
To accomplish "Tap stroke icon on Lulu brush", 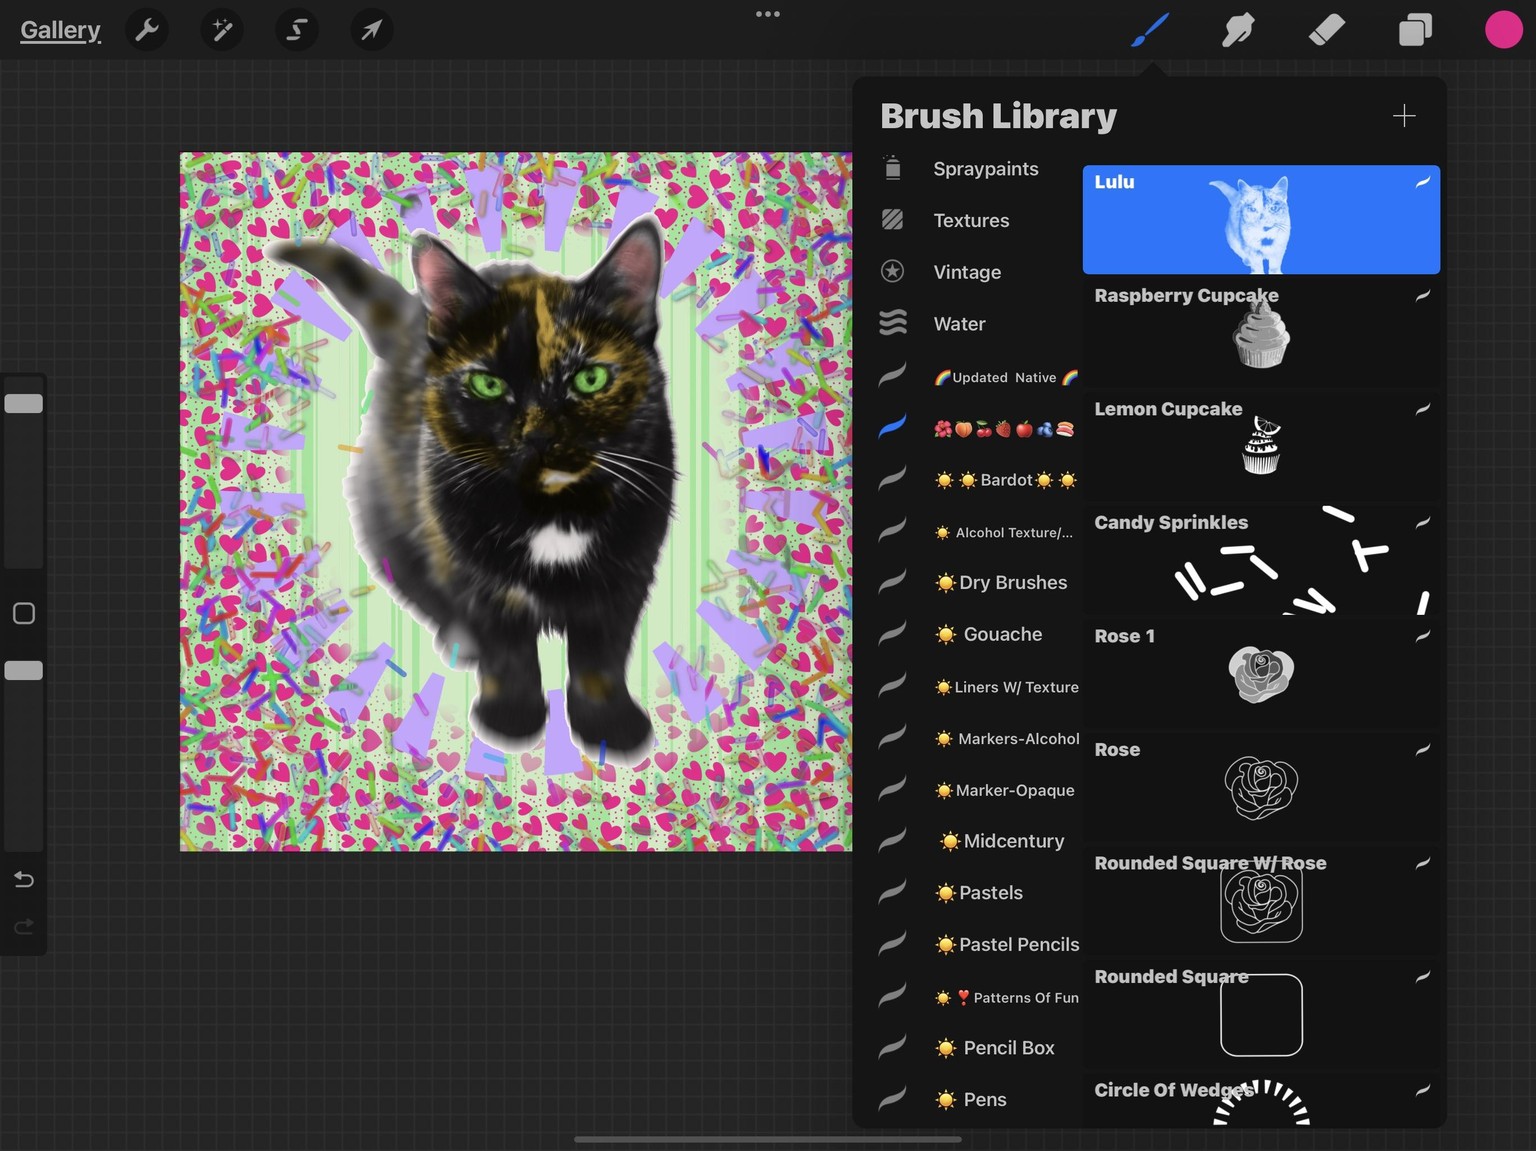I will (1423, 182).
